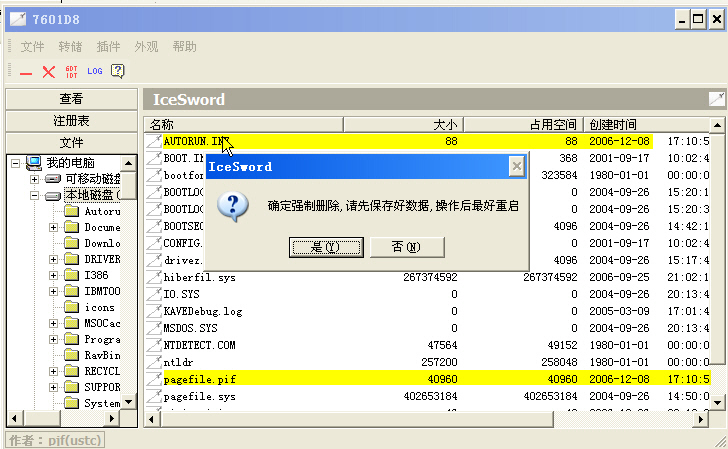Open the LOG toolbar icon
728x449 pixels.
95,71
